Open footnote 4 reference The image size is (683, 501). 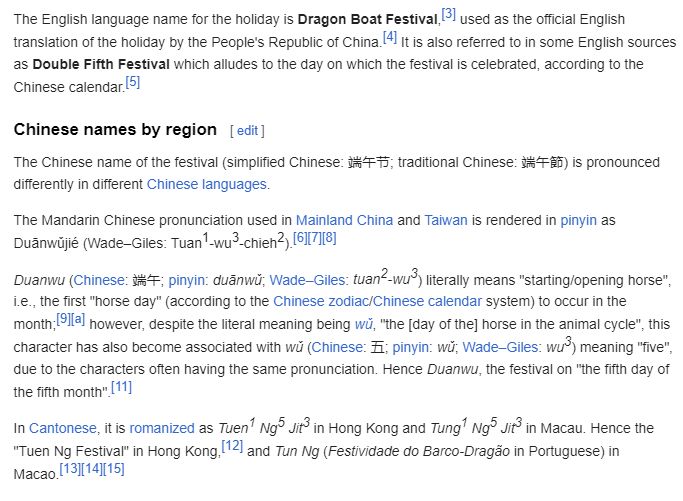point(389,36)
